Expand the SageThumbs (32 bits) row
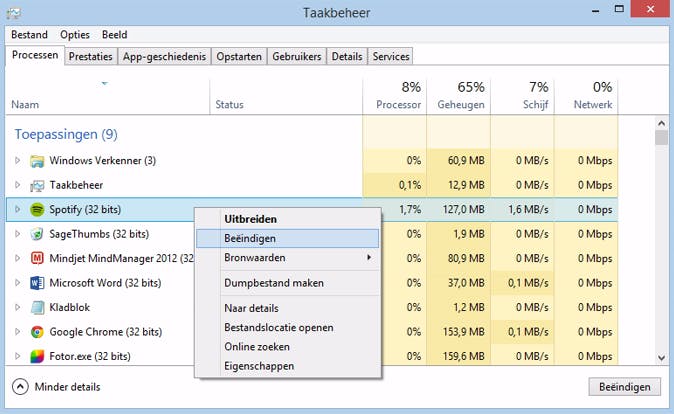Screen dimensions: 674x414 [x=17, y=234]
